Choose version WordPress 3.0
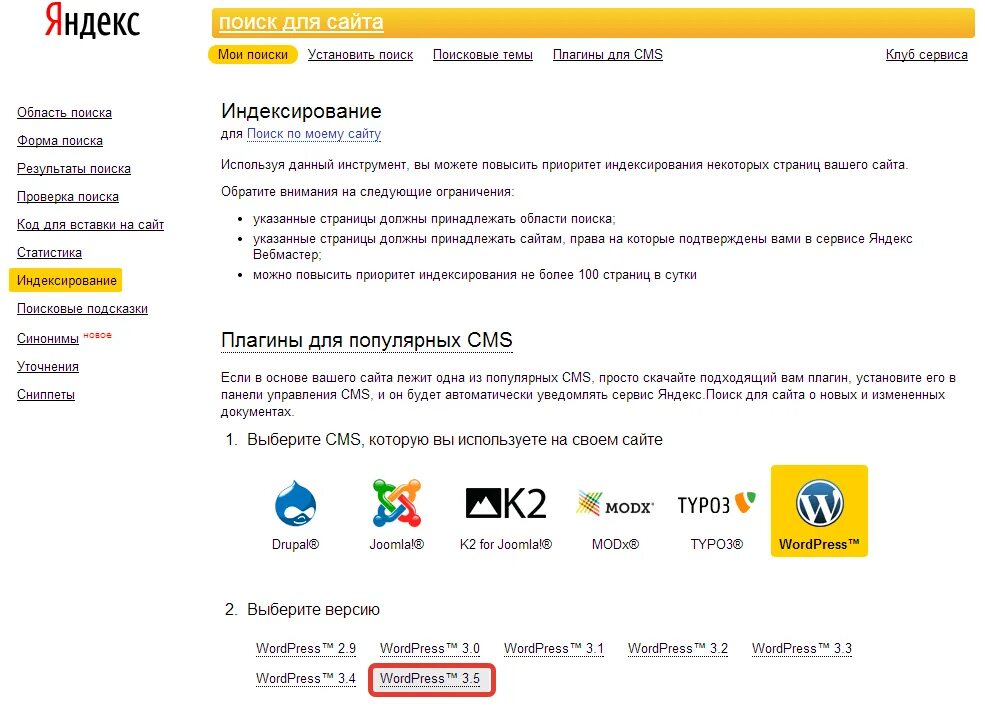This screenshot has height=712, width=985. 430,649
